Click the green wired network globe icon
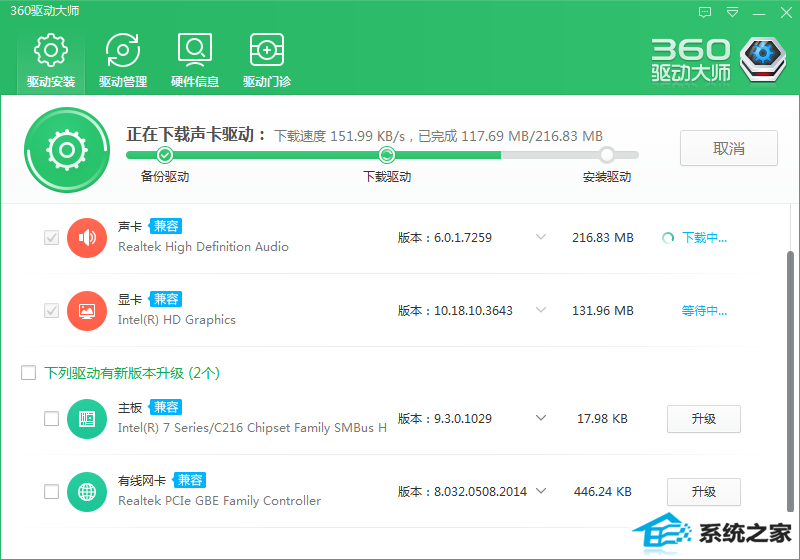This screenshot has height=560, width=800. tap(87, 492)
